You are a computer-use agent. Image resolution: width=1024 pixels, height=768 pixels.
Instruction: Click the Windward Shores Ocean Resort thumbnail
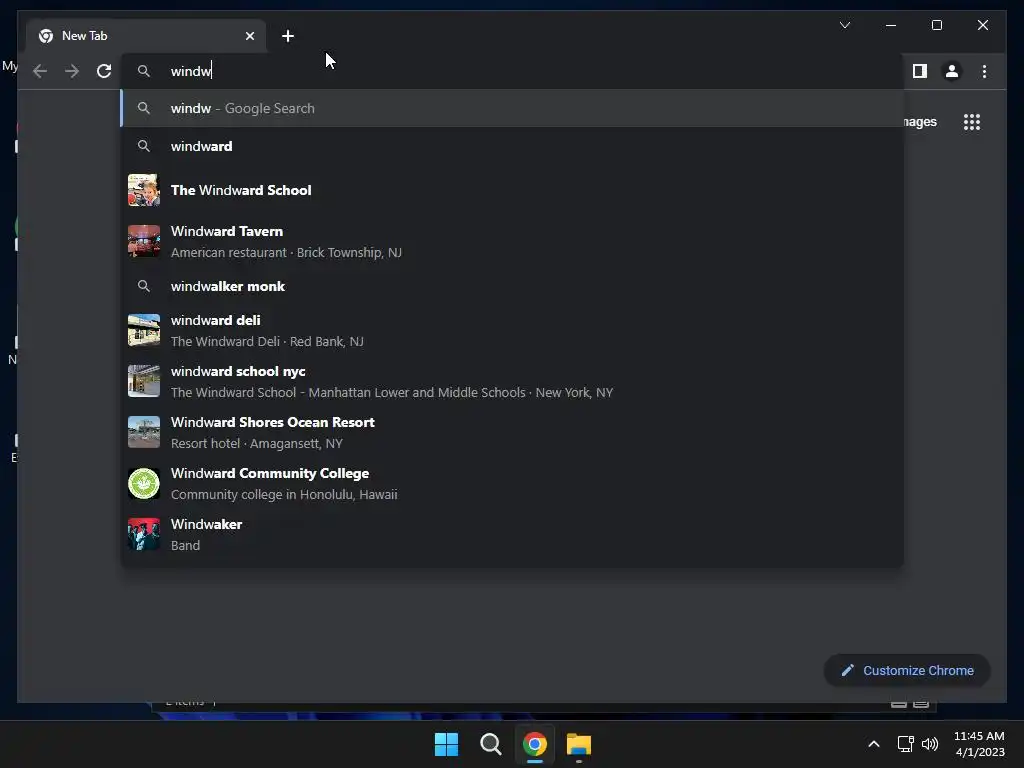[144, 432]
